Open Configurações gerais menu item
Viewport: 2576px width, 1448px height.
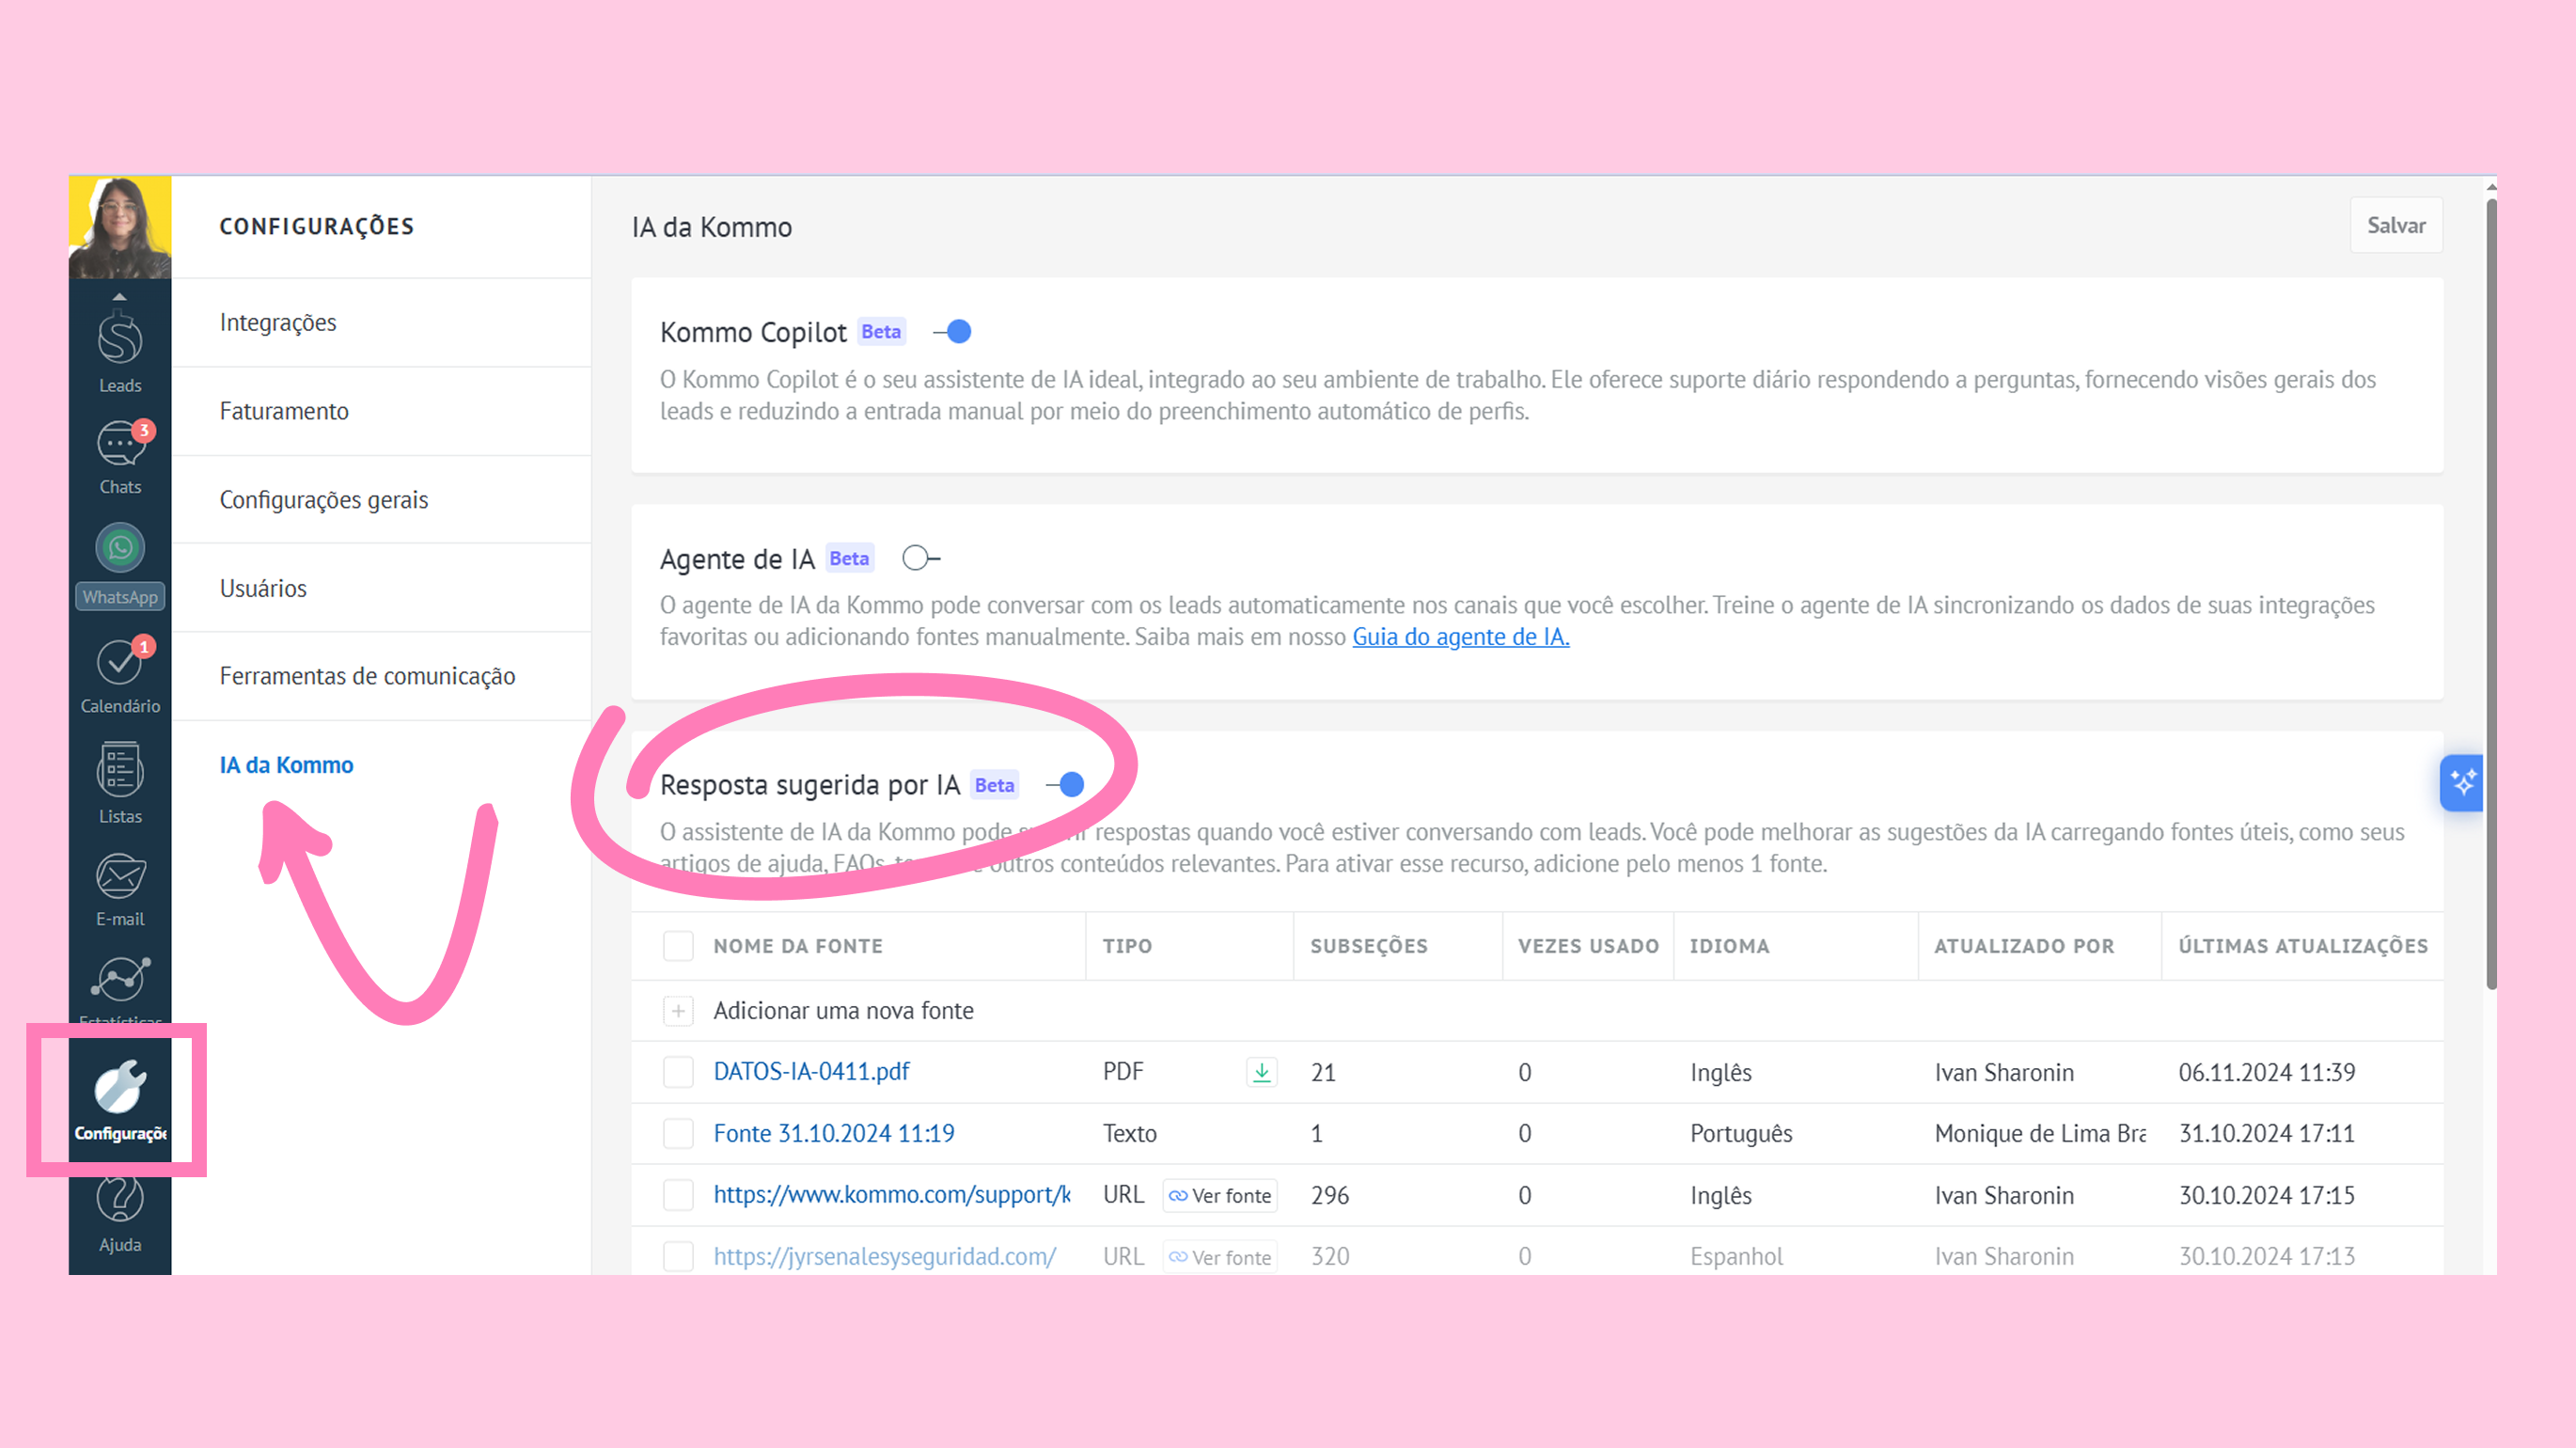click(381, 500)
